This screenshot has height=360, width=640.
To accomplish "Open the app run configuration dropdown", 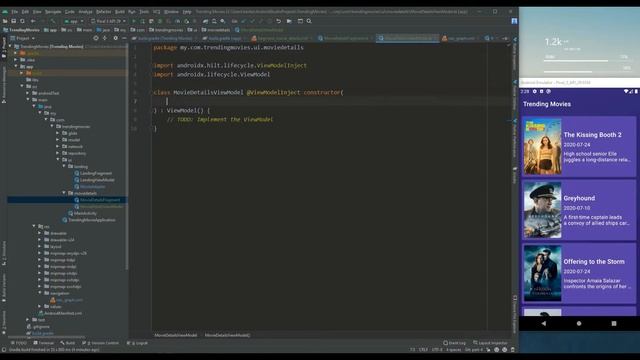I will pyautogui.click(x=74, y=21).
